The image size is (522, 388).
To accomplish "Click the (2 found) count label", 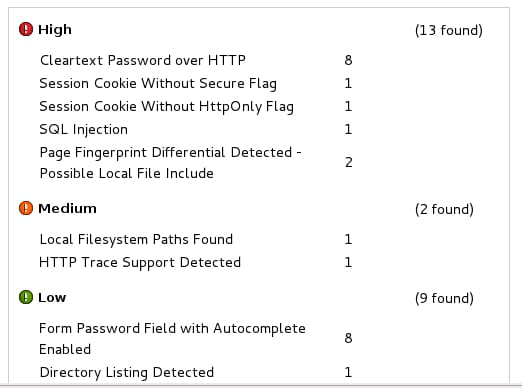I will tap(444, 209).
